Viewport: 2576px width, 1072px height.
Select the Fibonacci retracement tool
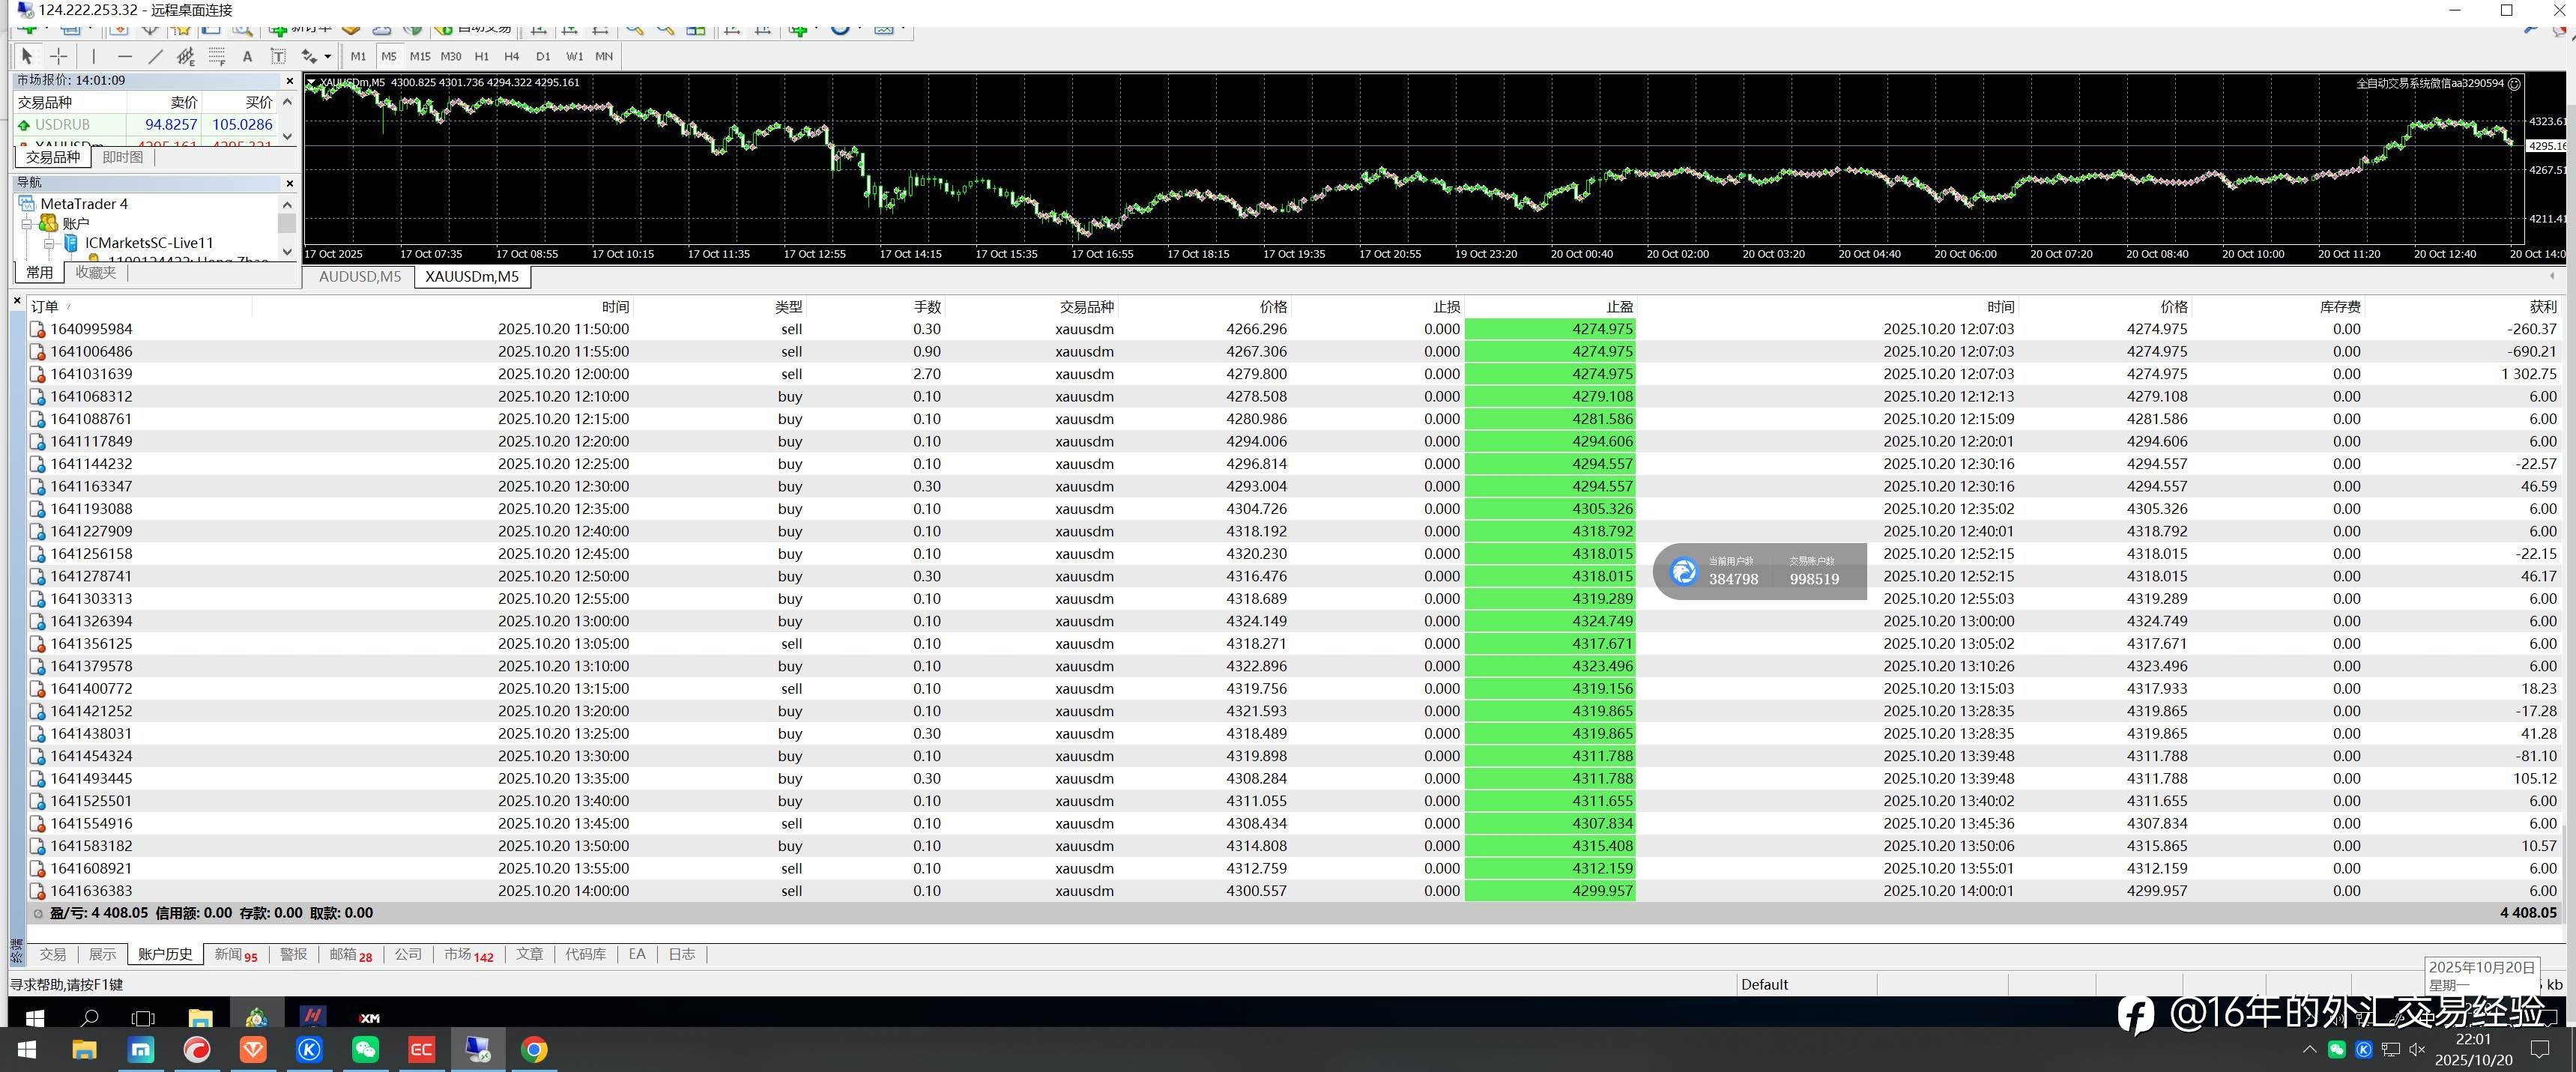217,57
